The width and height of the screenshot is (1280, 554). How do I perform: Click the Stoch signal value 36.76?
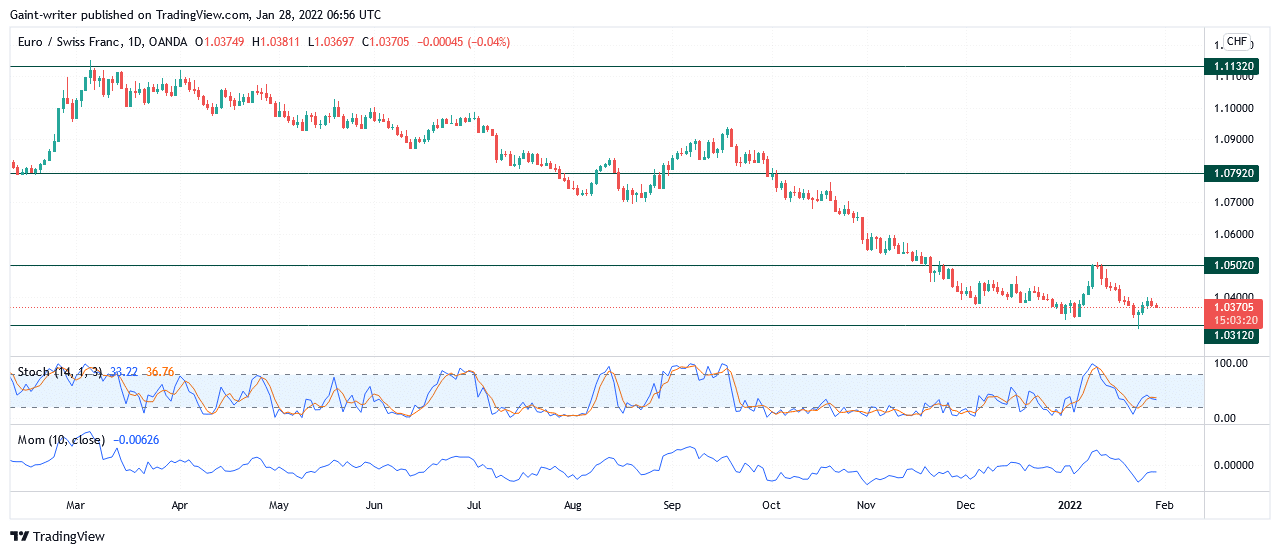(x=158, y=372)
